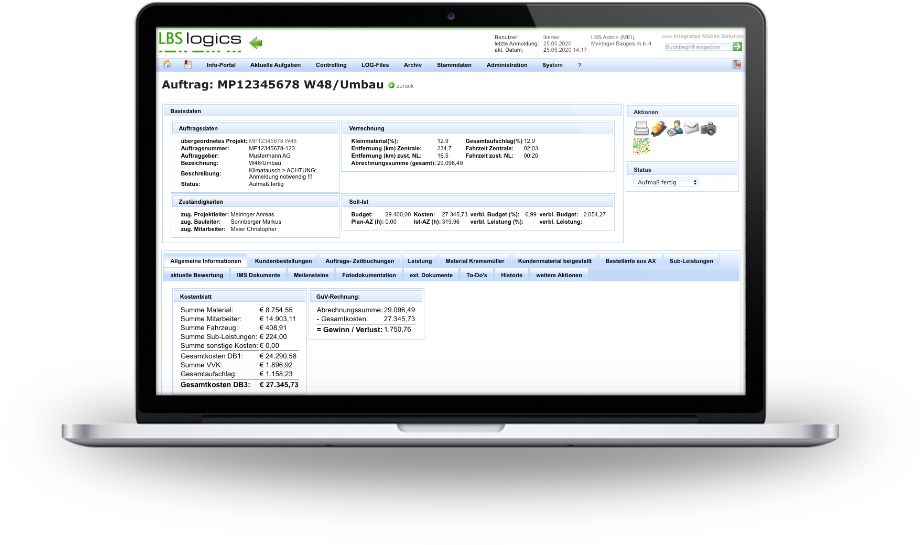Open the Administration menu
The width and height of the screenshot is (920, 545).
point(506,64)
